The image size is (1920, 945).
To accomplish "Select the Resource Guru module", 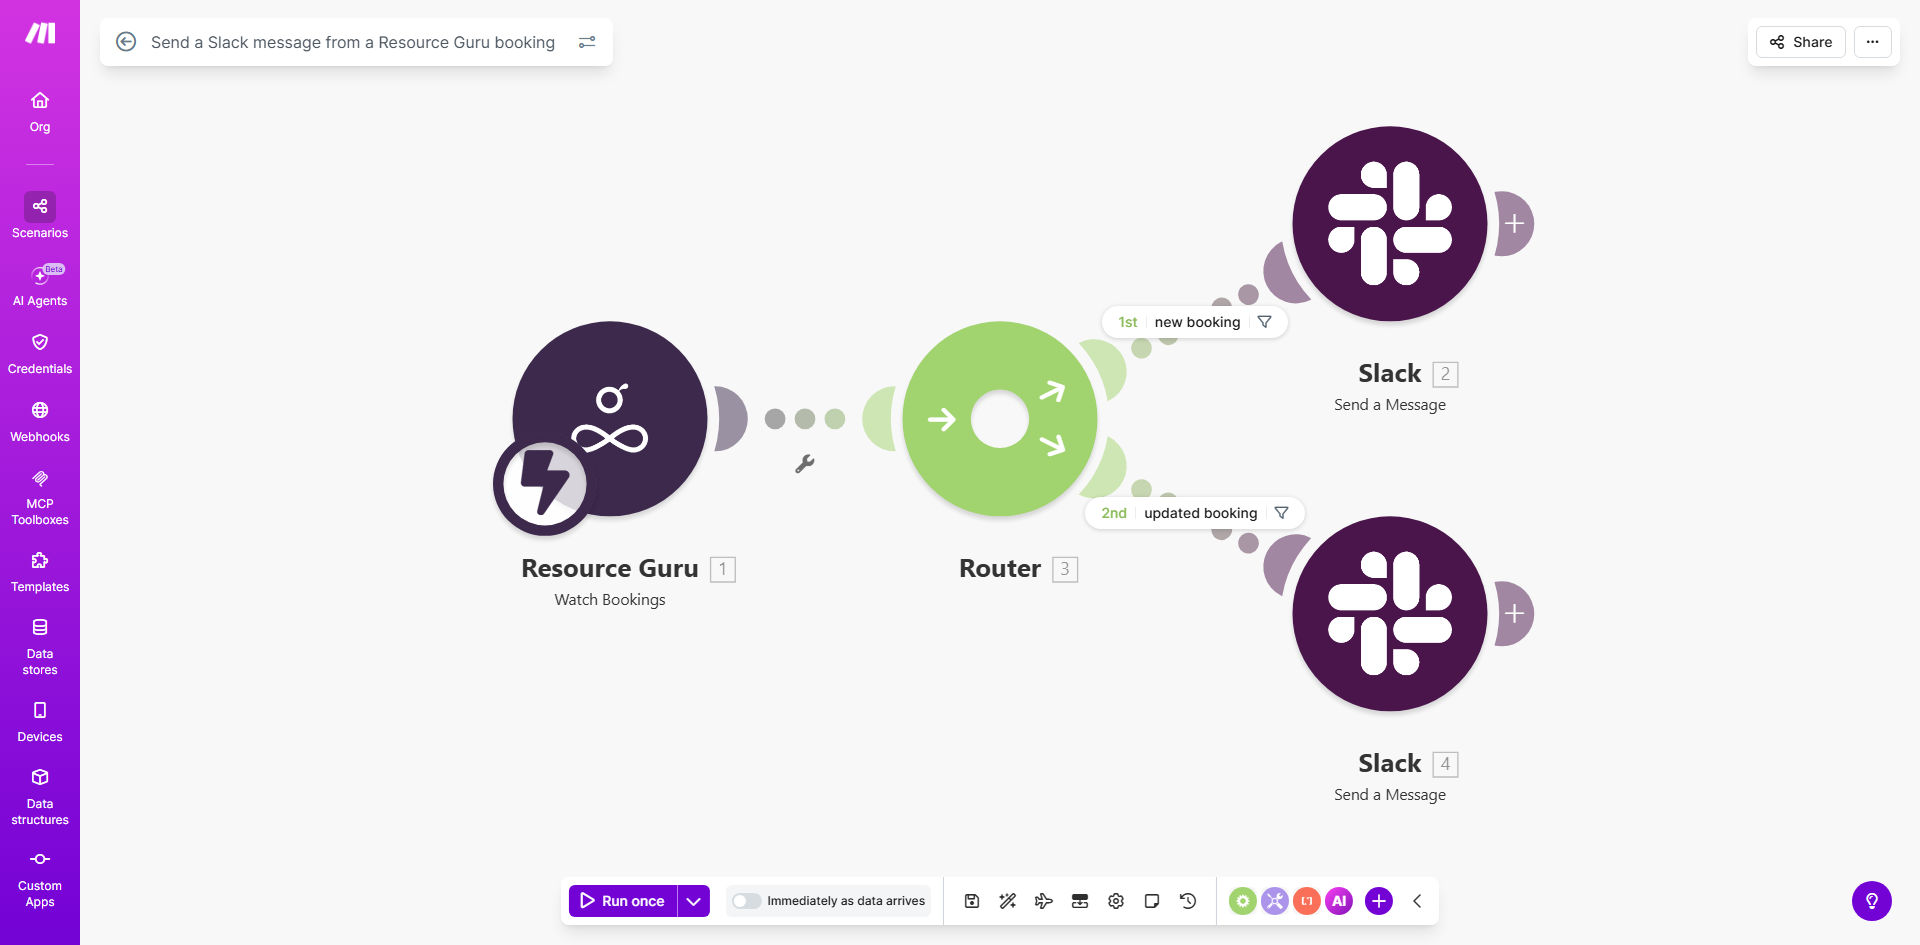I will 610,418.
